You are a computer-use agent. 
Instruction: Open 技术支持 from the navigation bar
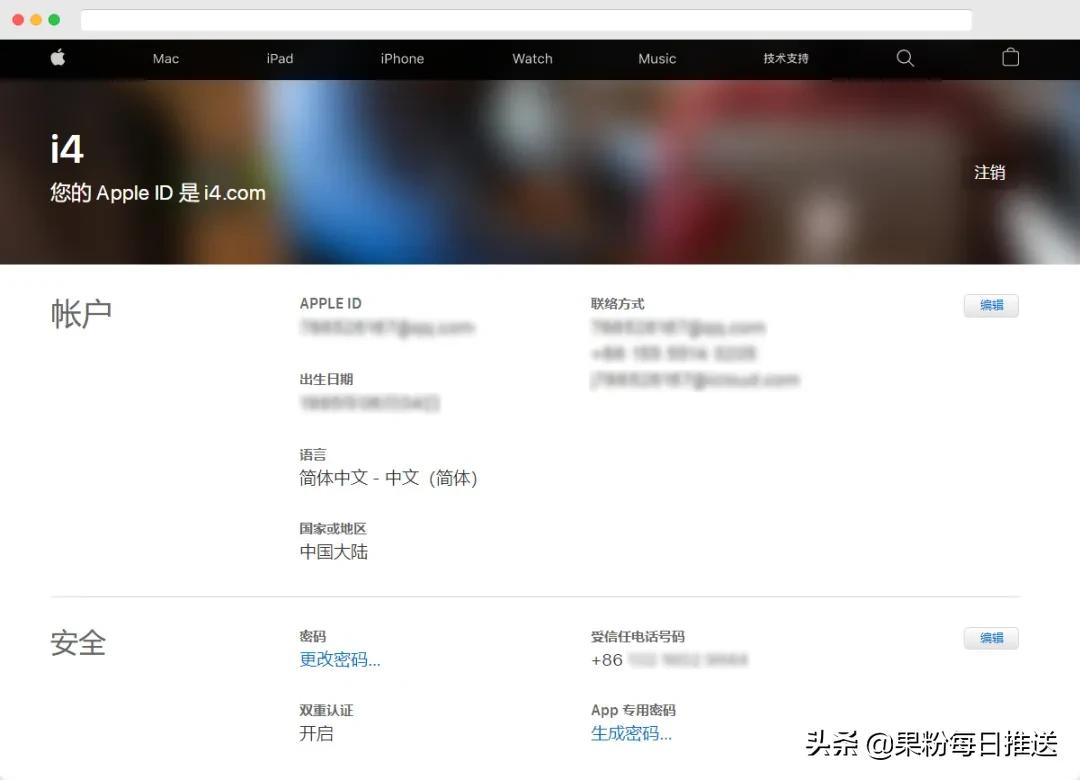point(785,58)
